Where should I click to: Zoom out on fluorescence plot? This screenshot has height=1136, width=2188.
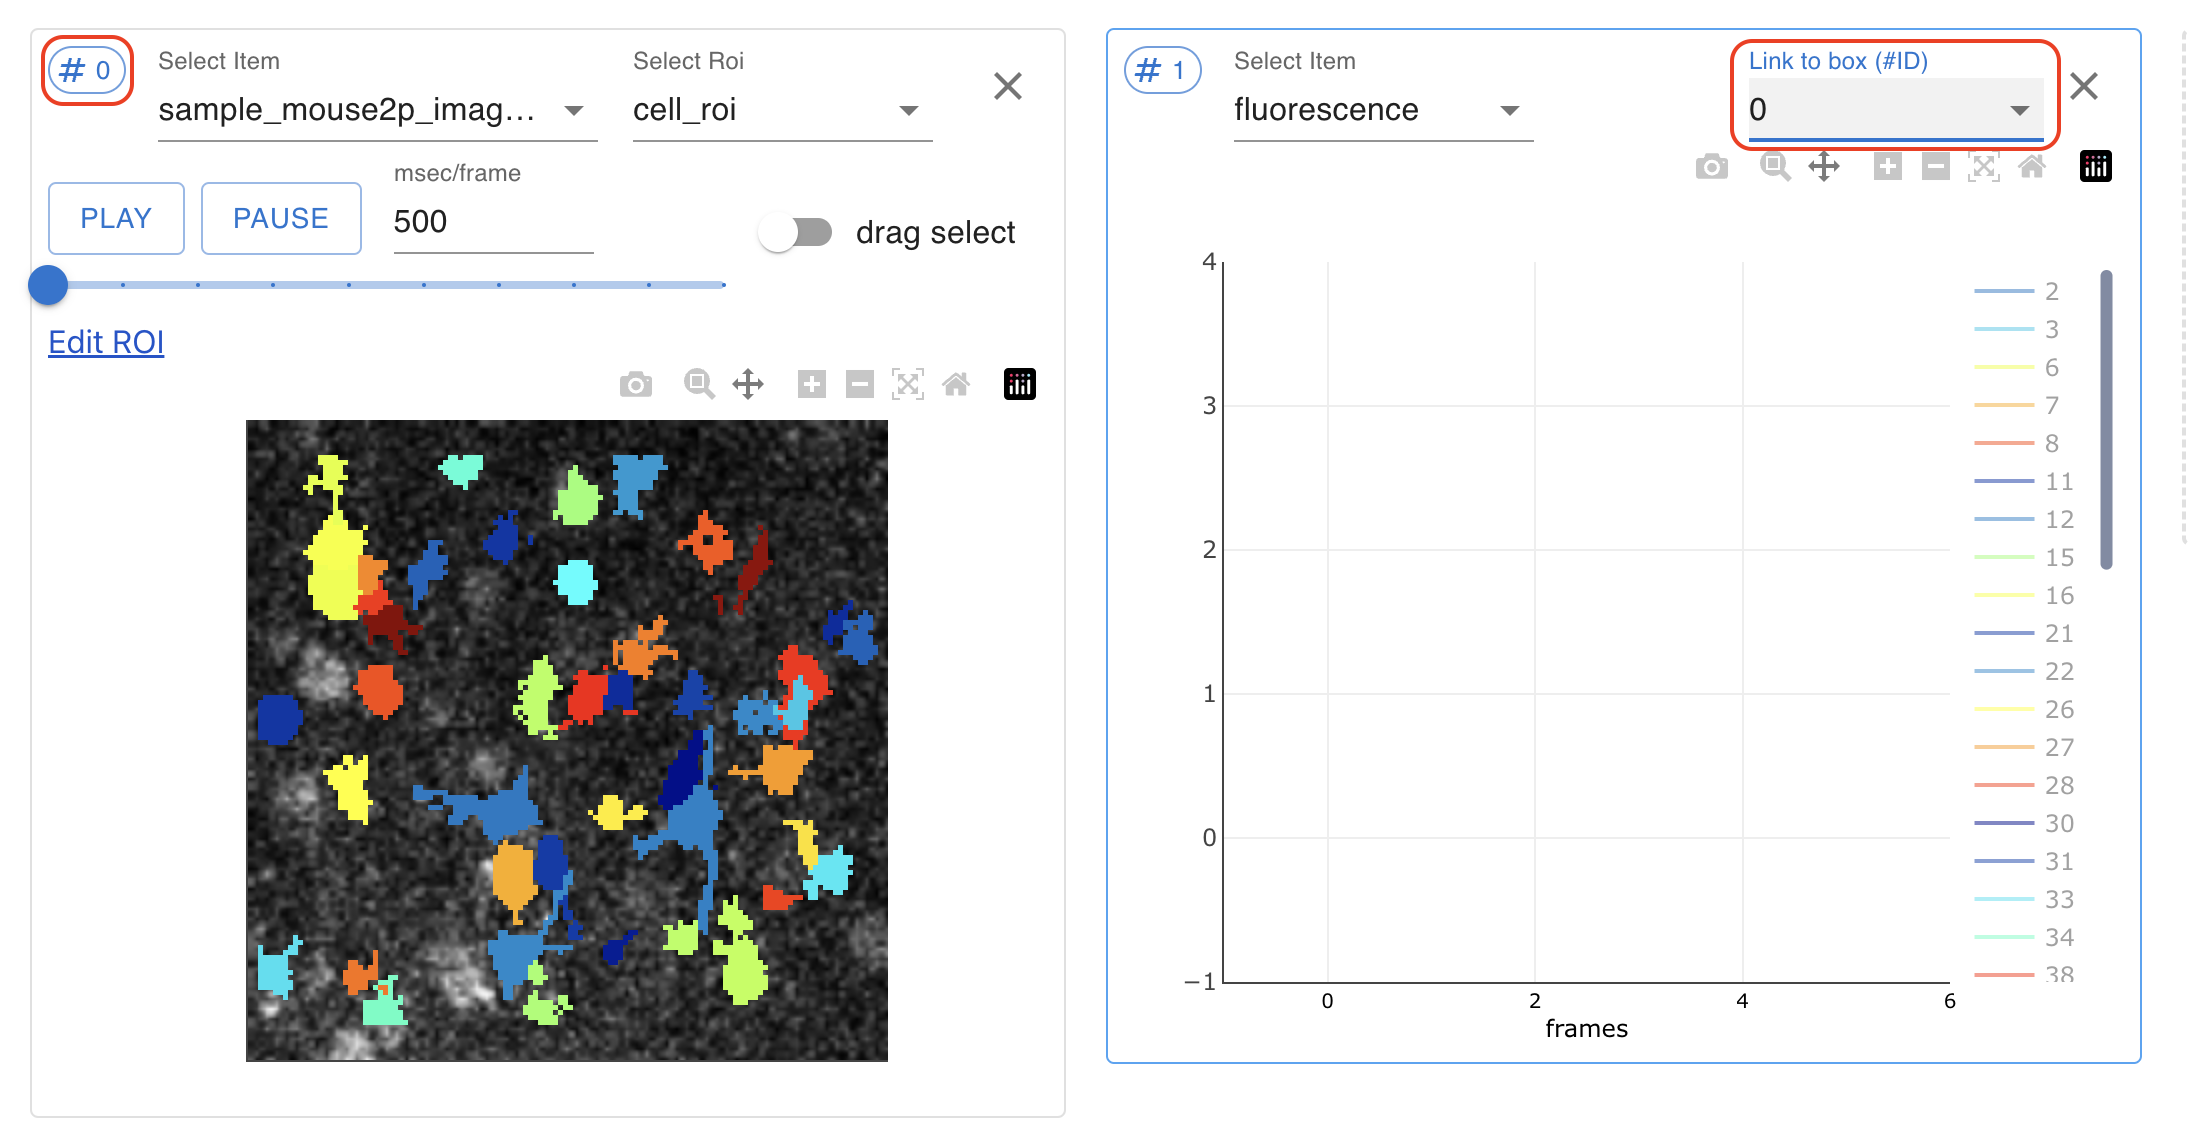coord(1936,166)
